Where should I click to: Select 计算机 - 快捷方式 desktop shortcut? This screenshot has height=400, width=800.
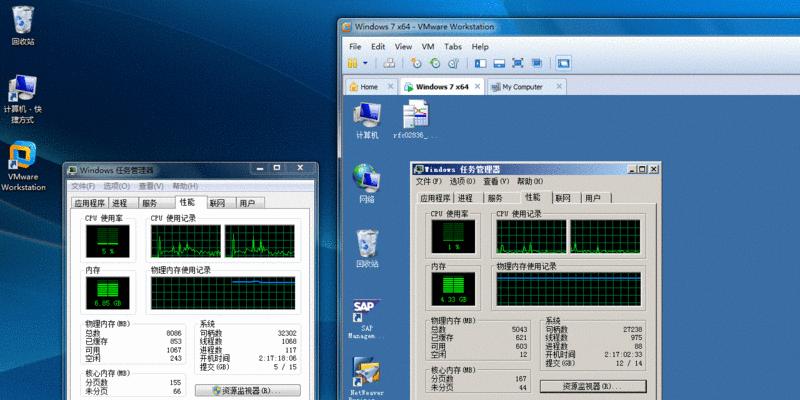22,99
